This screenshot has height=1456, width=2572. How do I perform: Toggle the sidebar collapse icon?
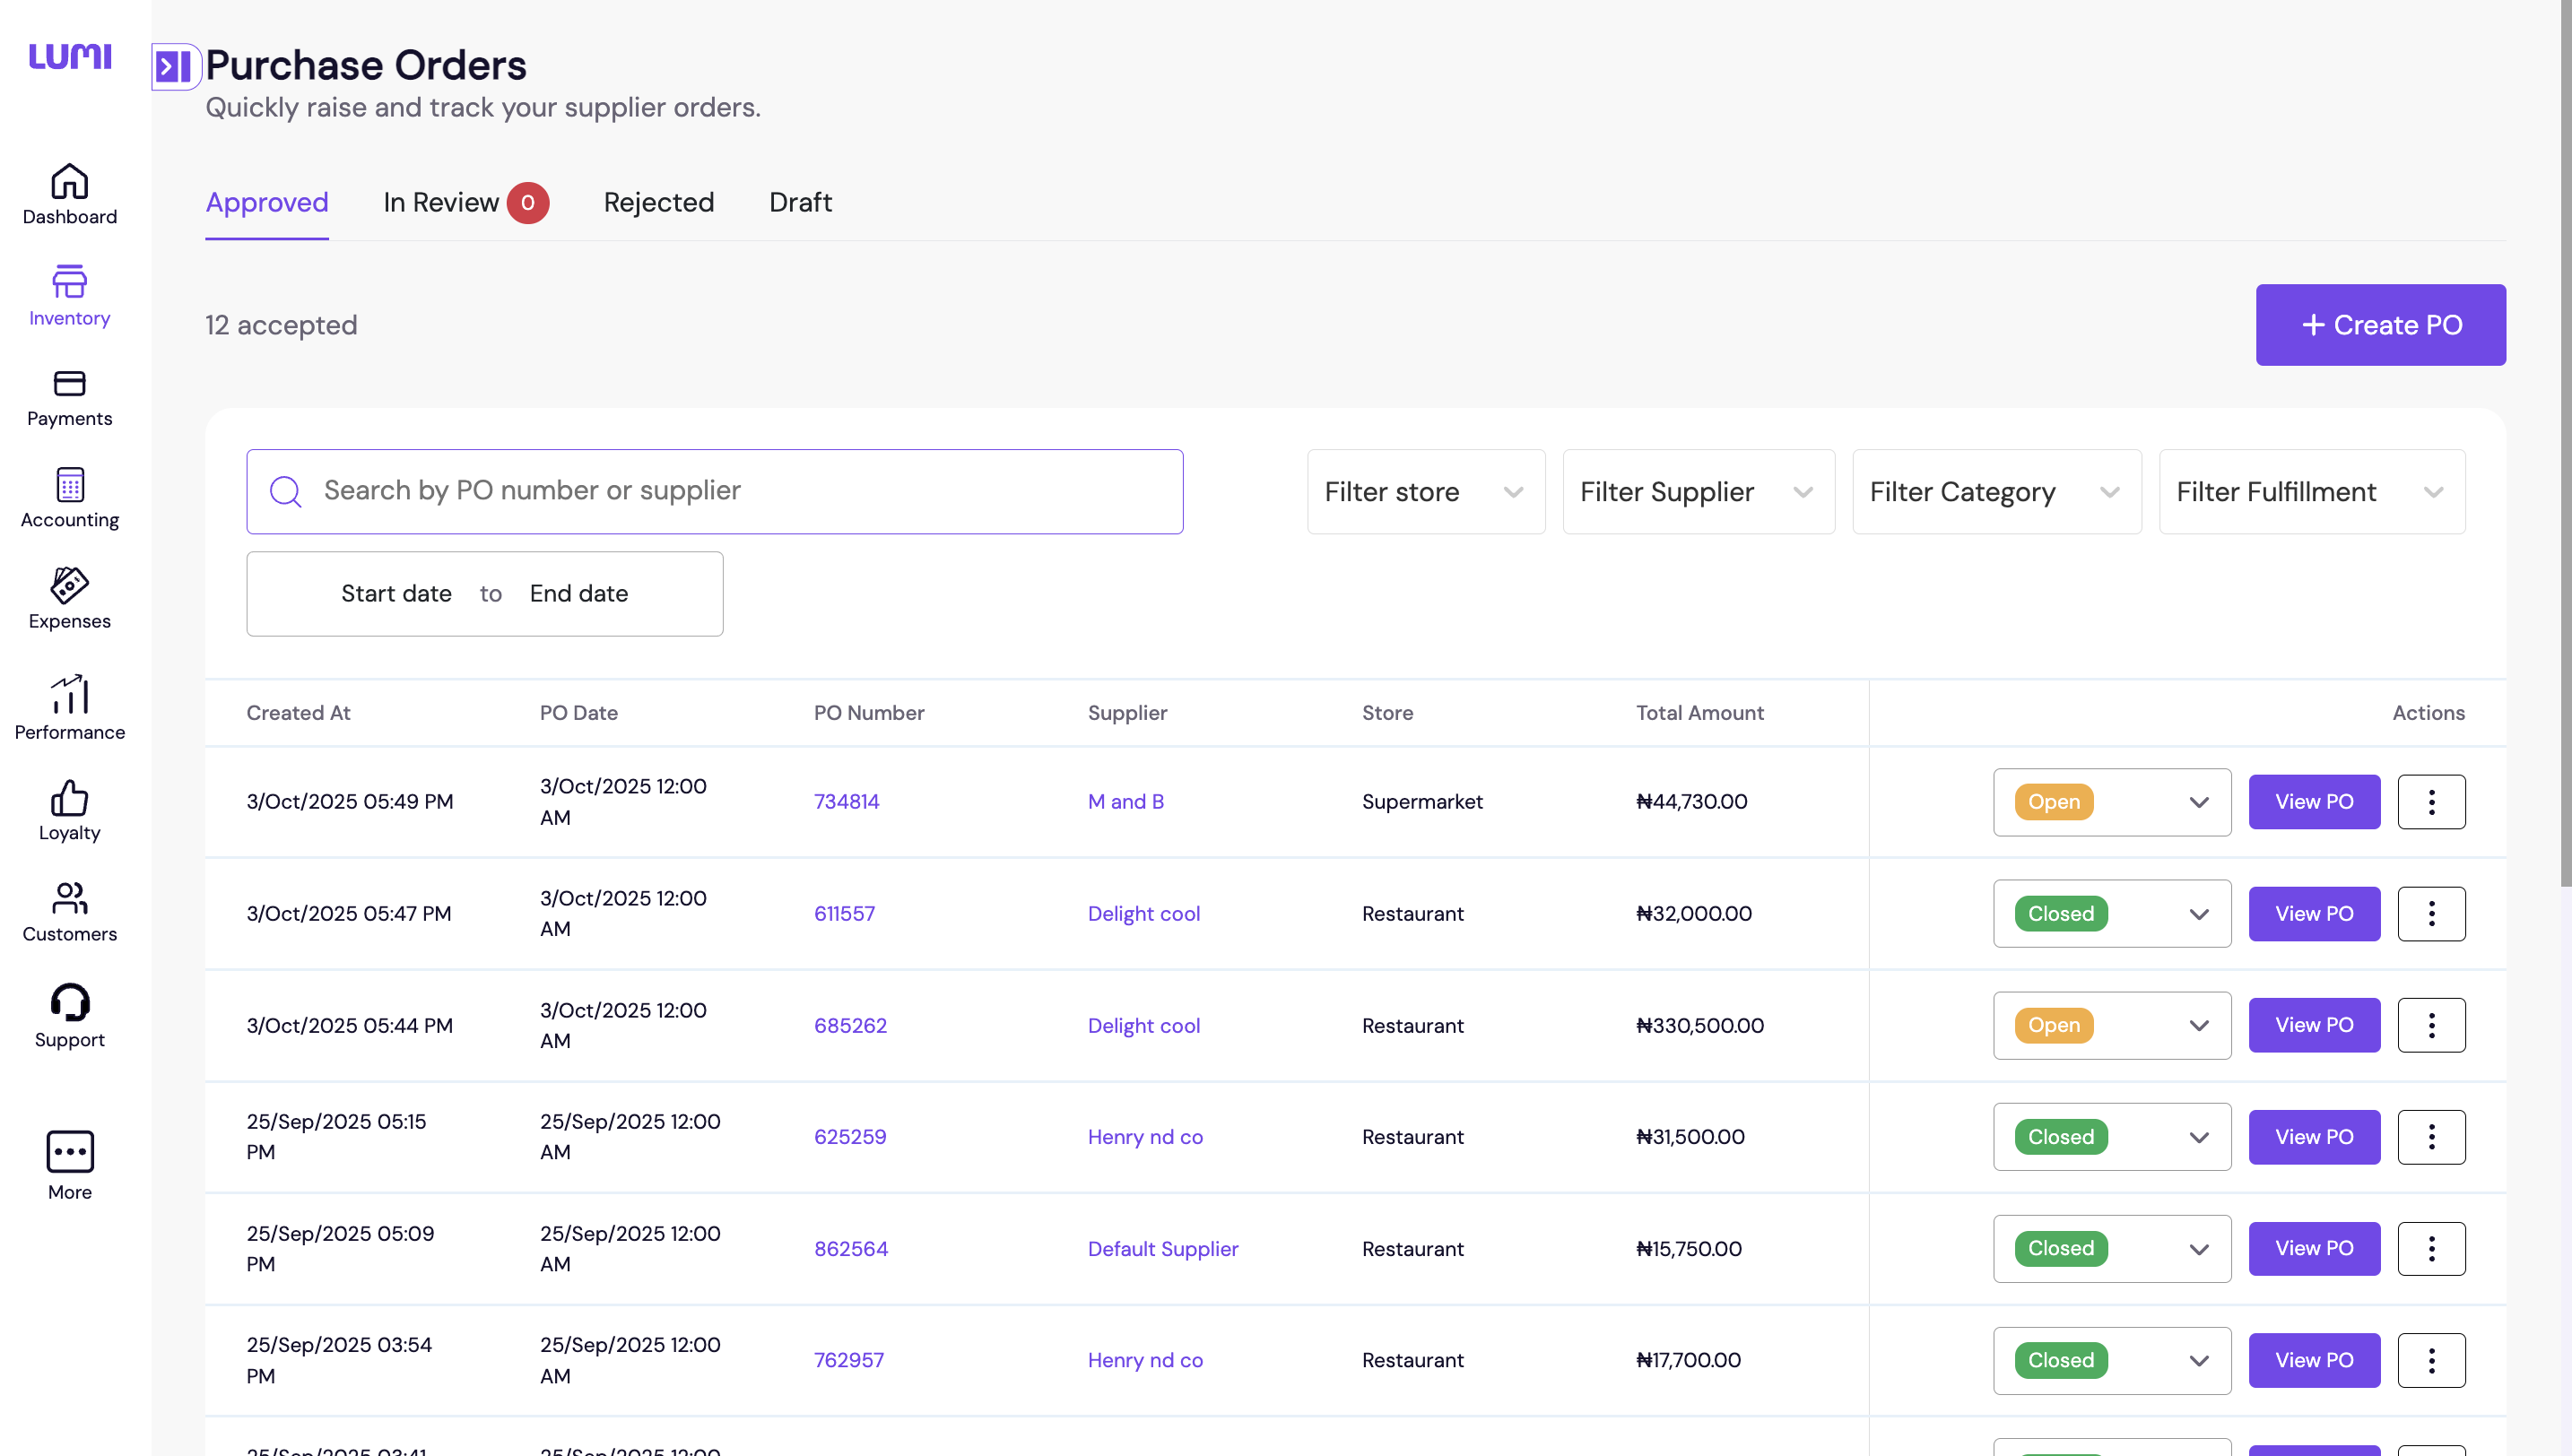174,67
